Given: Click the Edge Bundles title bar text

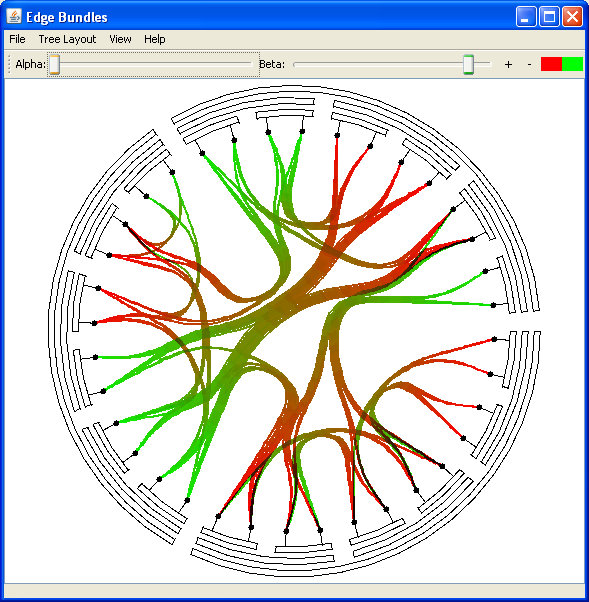Looking at the screenshot, I should click(67, 17).
